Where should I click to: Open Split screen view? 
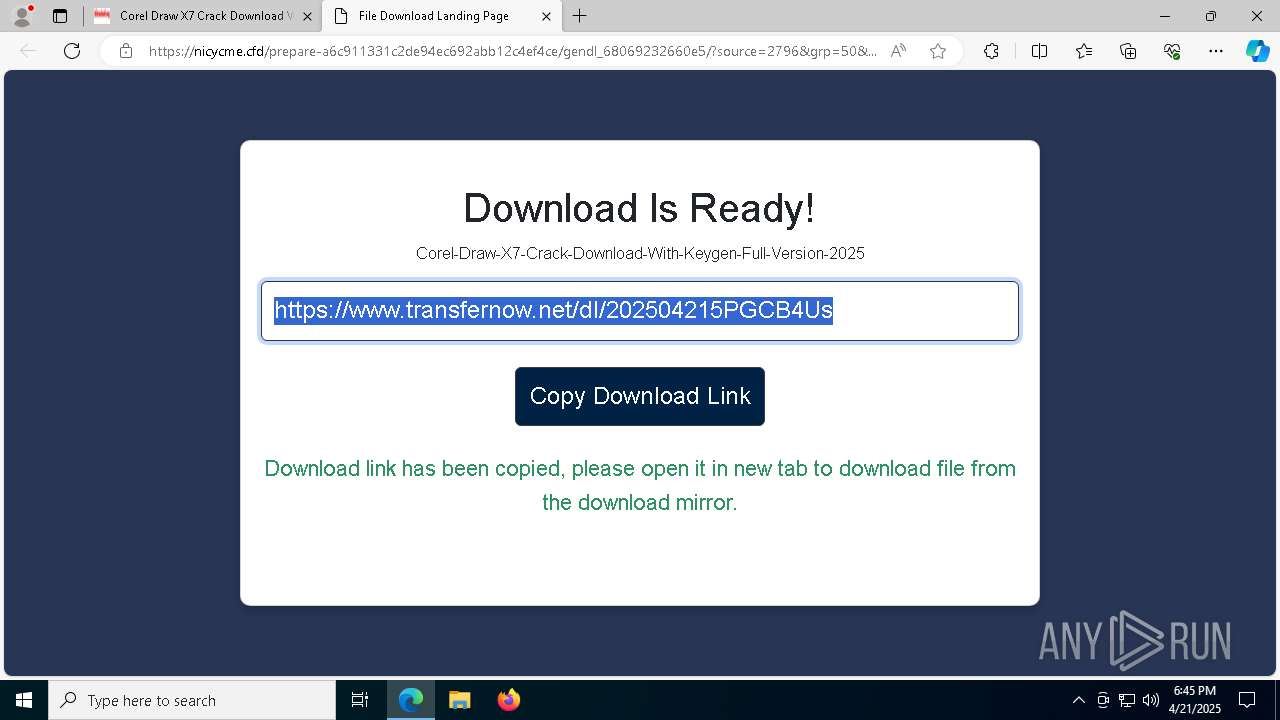click(x=1039, y=51)
